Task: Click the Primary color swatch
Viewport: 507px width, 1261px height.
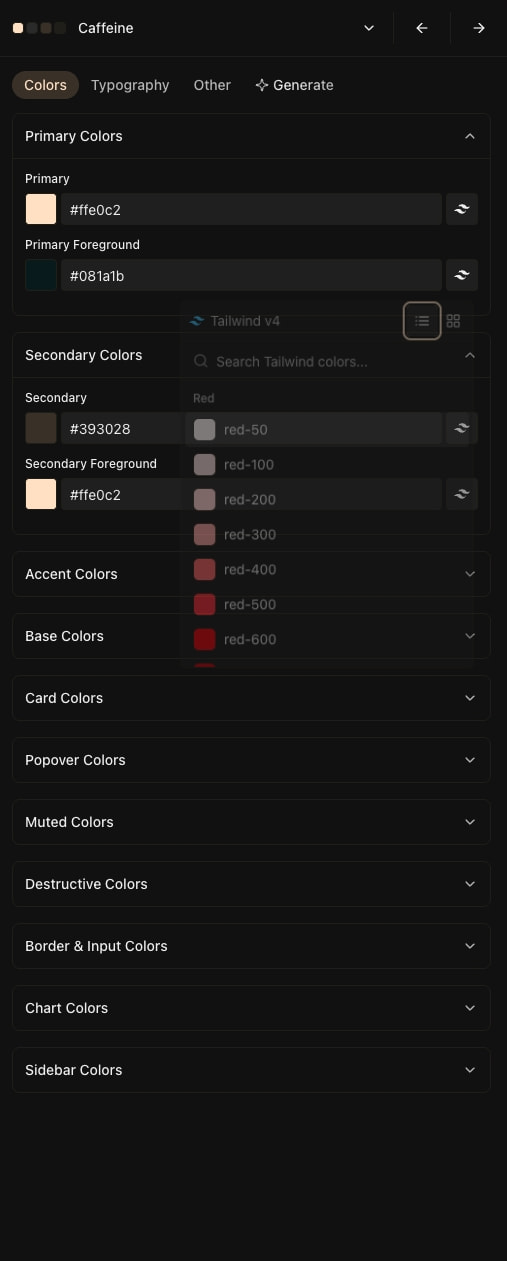Action: point(41,209)
